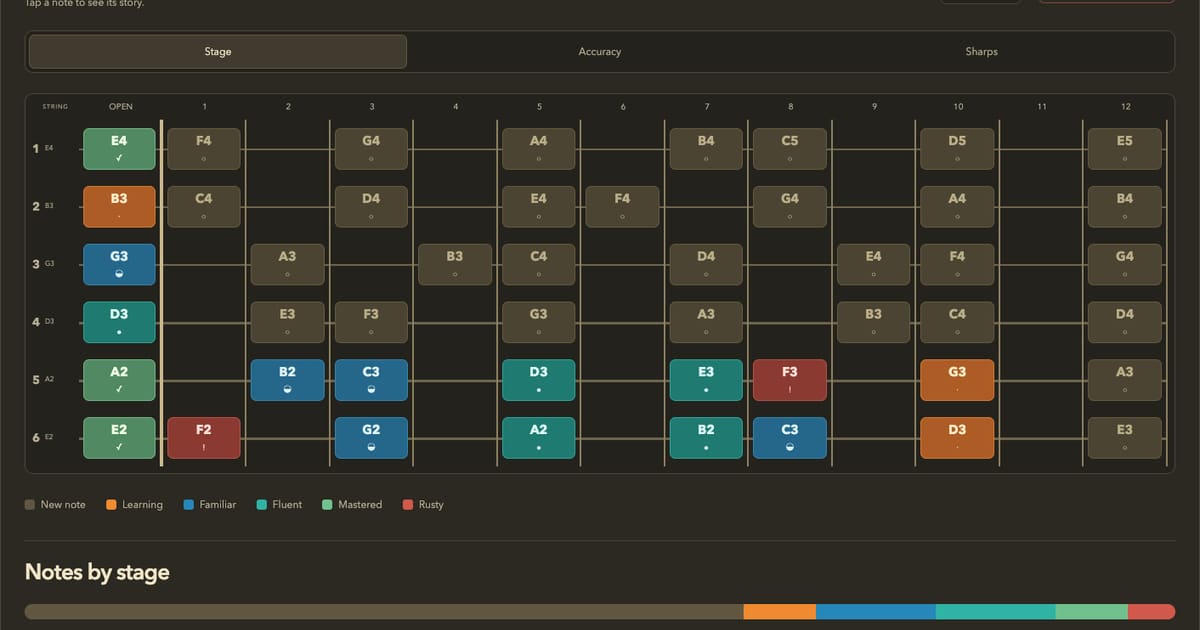Click the Rusty legend entry

tap(423, 505)
